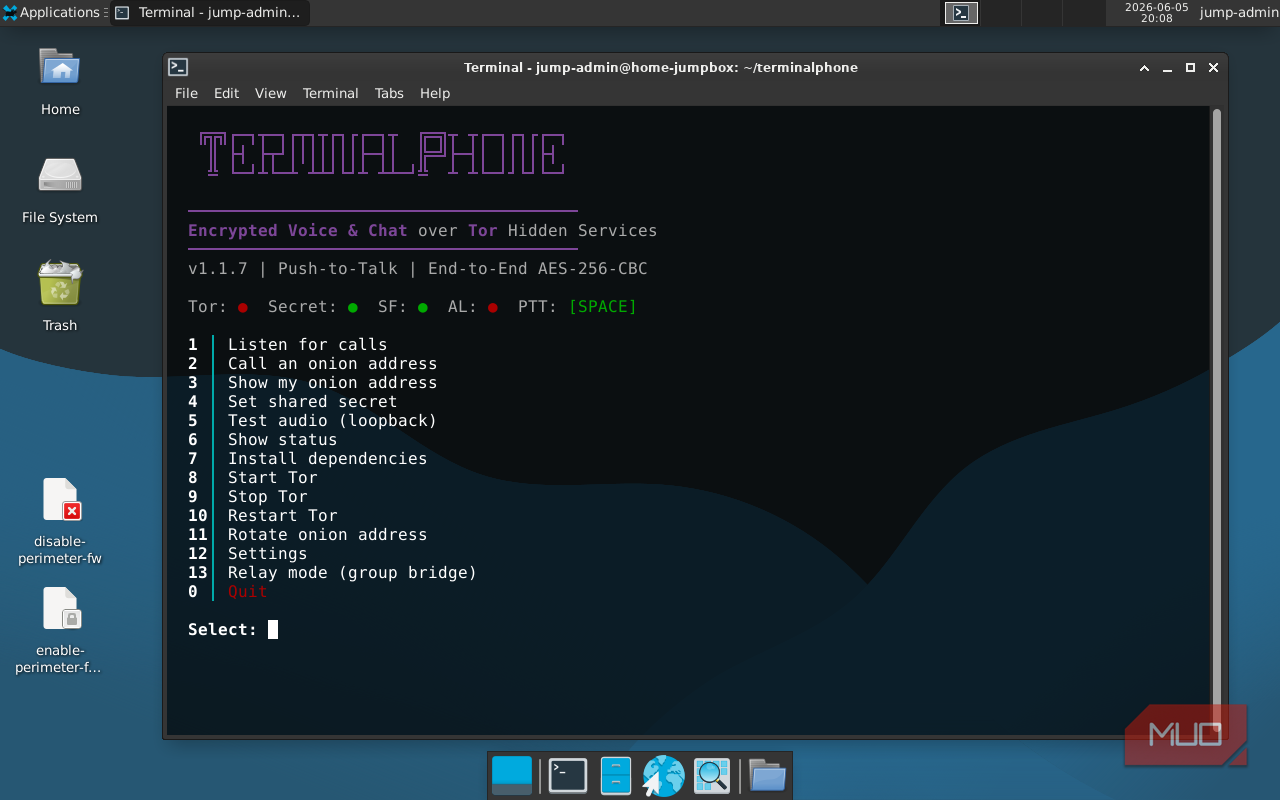Click the "Call an onion address" line

click(x=332, y=363)
